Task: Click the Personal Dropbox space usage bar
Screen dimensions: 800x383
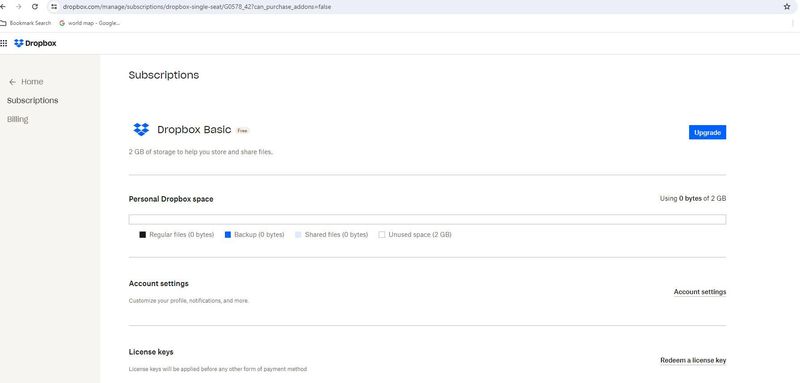Action: point(427,220)
